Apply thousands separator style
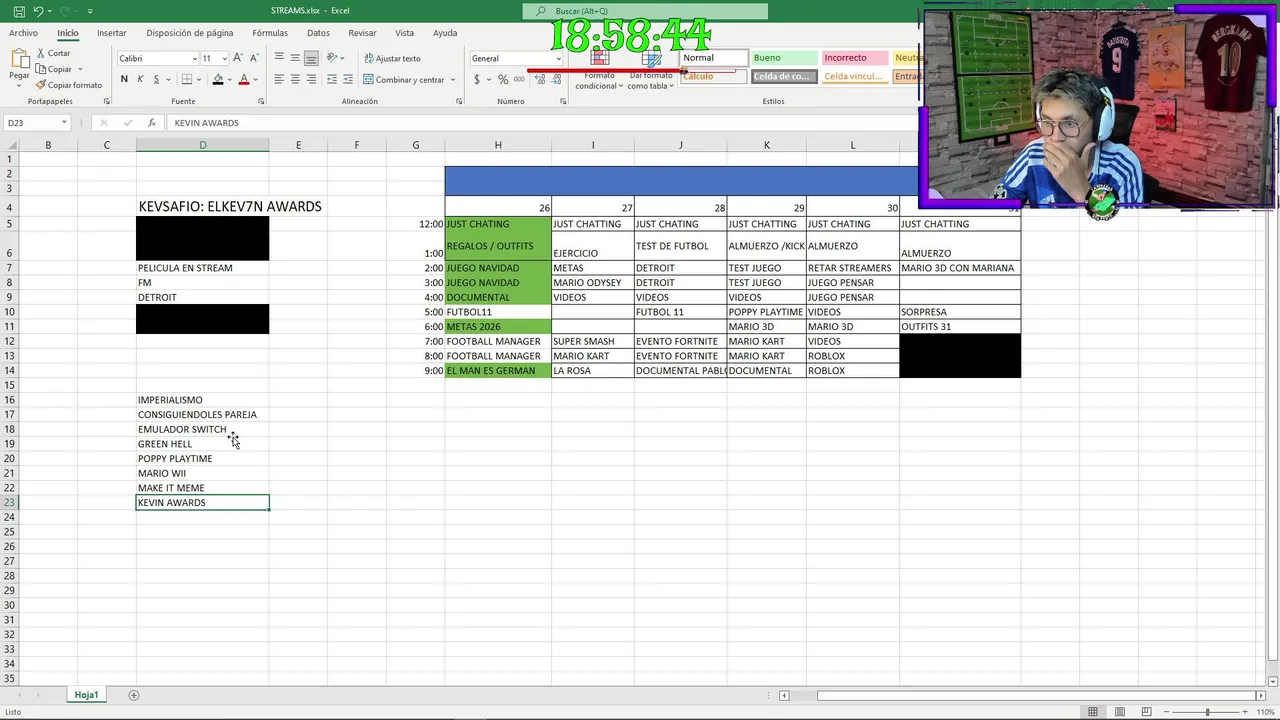This screenshot has width=1280, height=720. [x=518, y=80]
